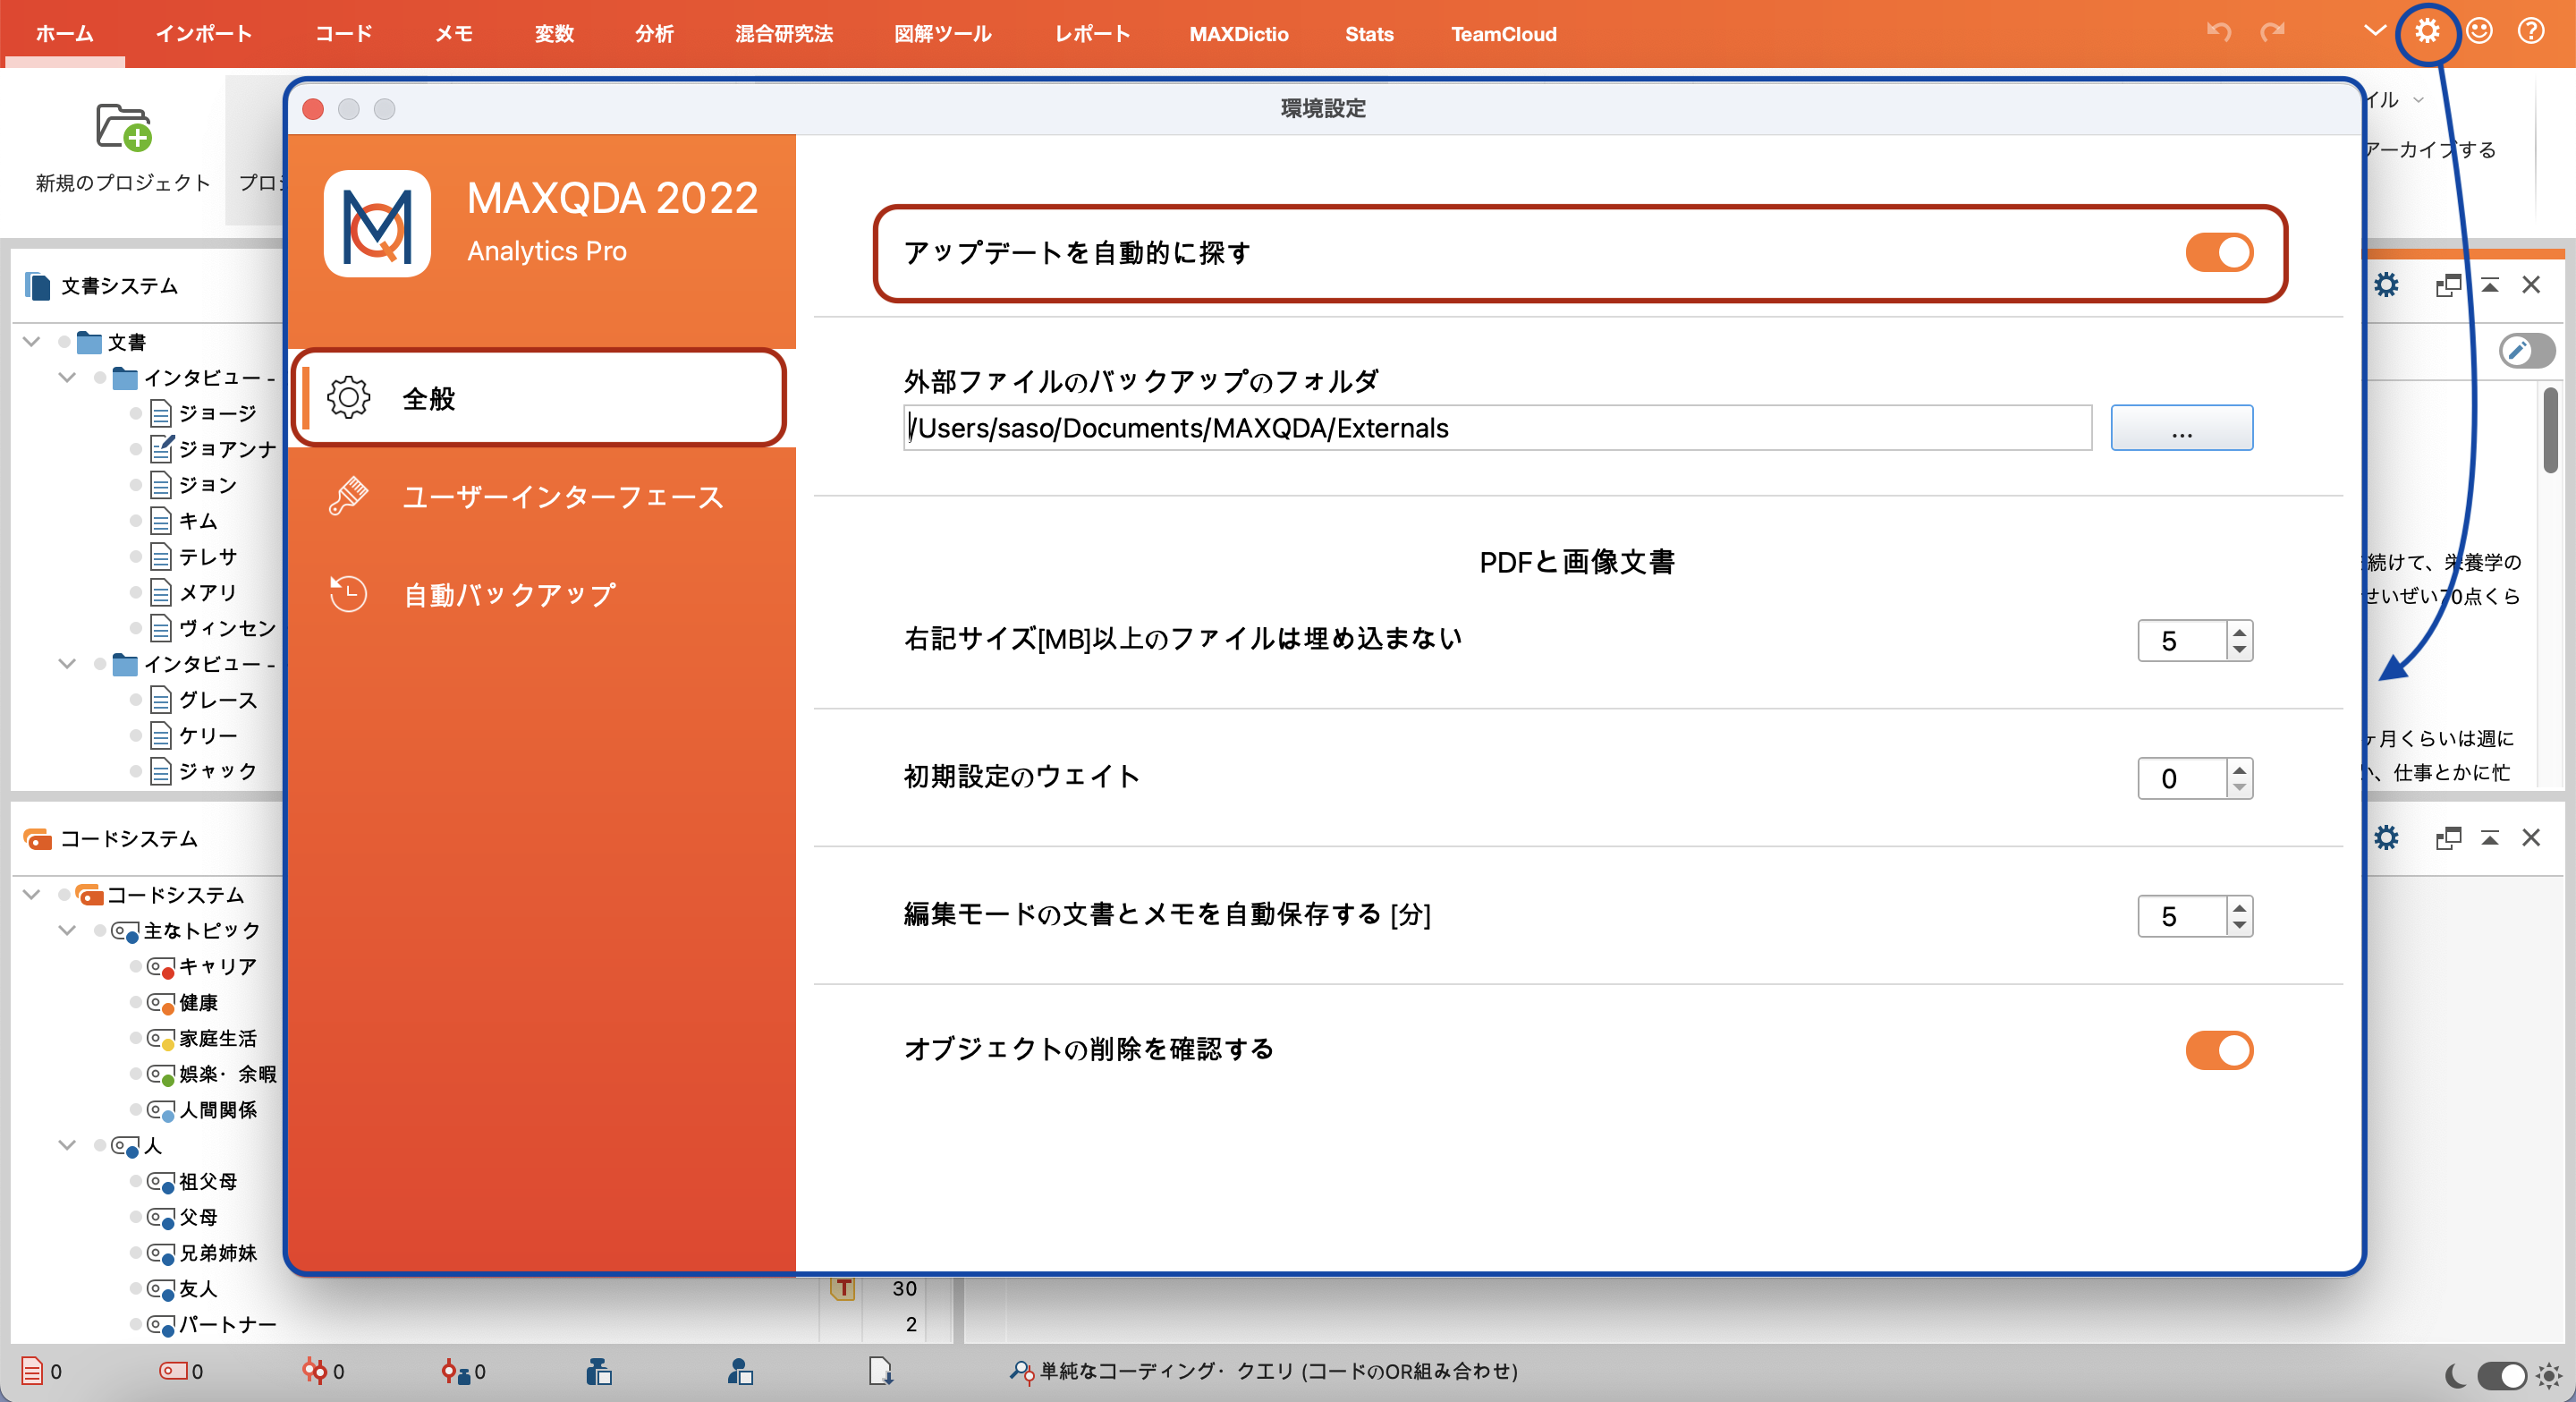Increase the file size MB stepper

[x=2239, y=630]
